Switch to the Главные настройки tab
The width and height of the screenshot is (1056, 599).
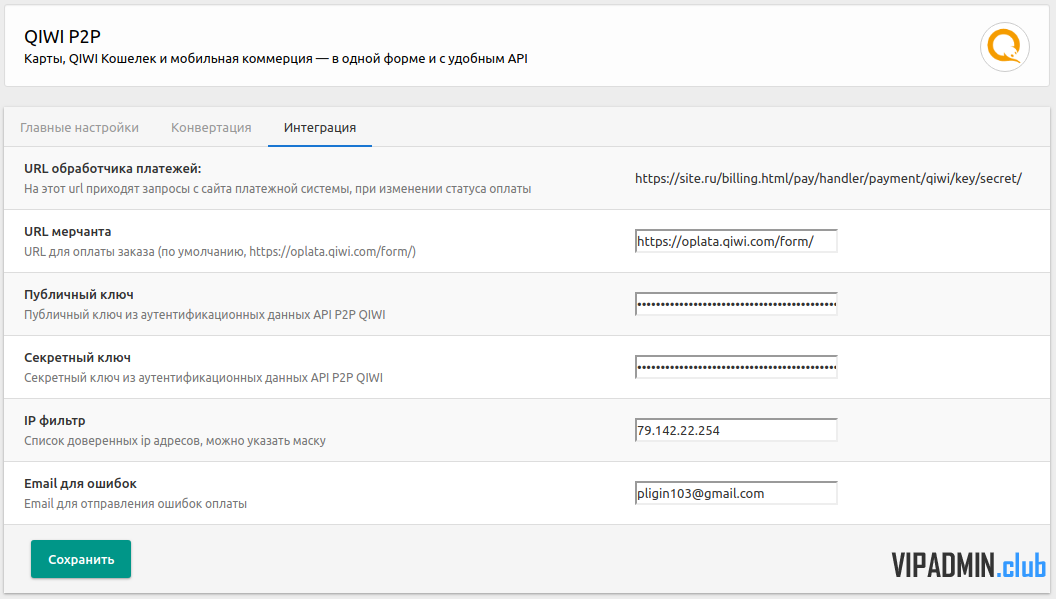tap(79, 127)
